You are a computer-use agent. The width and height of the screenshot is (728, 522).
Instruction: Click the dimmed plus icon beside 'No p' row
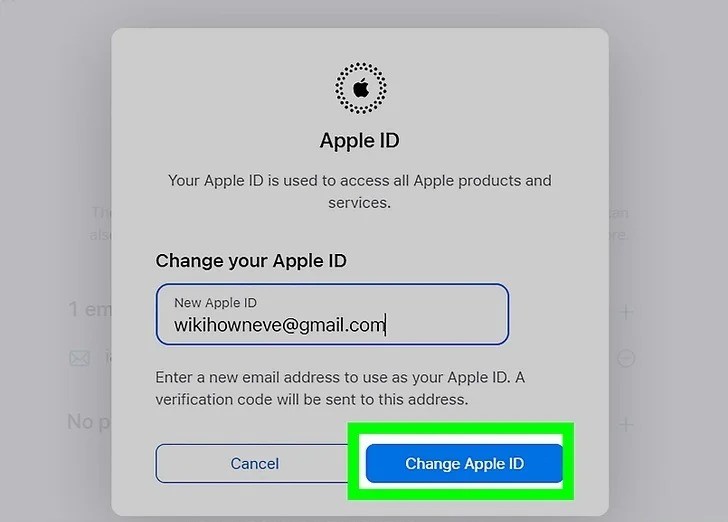pyautogui.click(x=626, y=424)
